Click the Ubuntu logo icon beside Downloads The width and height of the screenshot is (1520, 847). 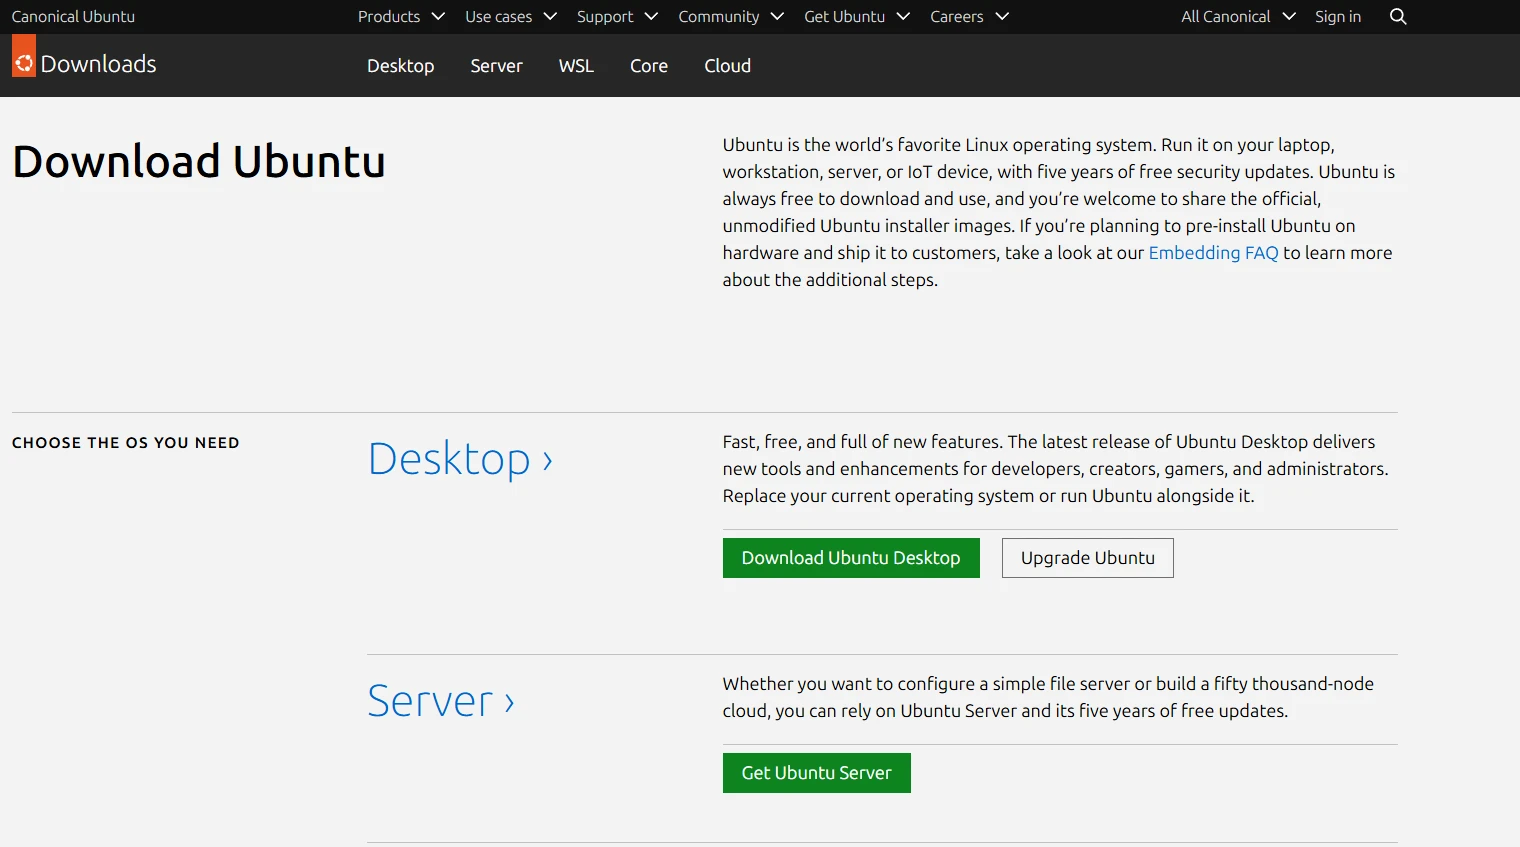point(24,56)
